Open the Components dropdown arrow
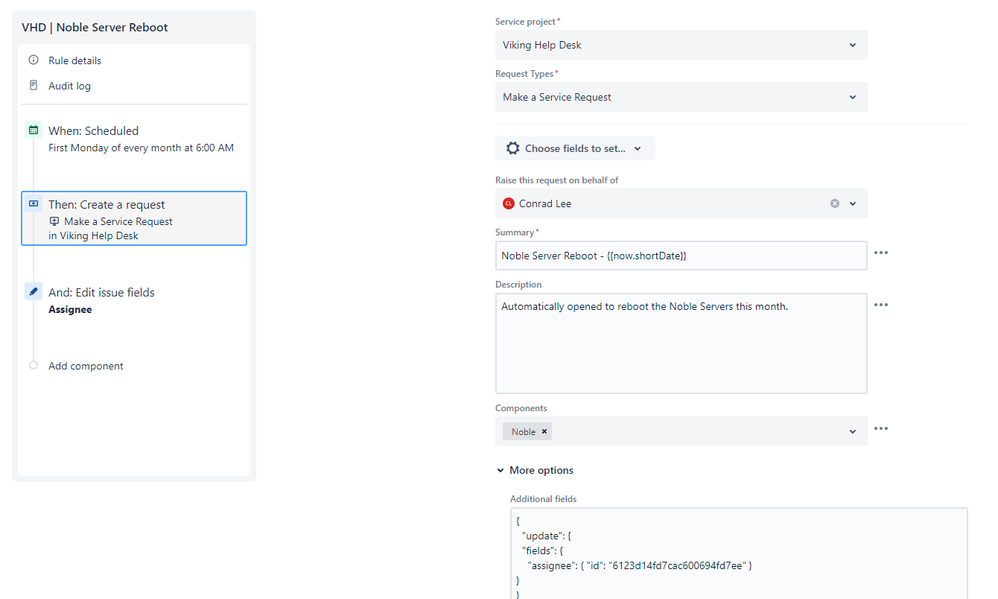This screenshot has height=599, width=998. [853, 432]
